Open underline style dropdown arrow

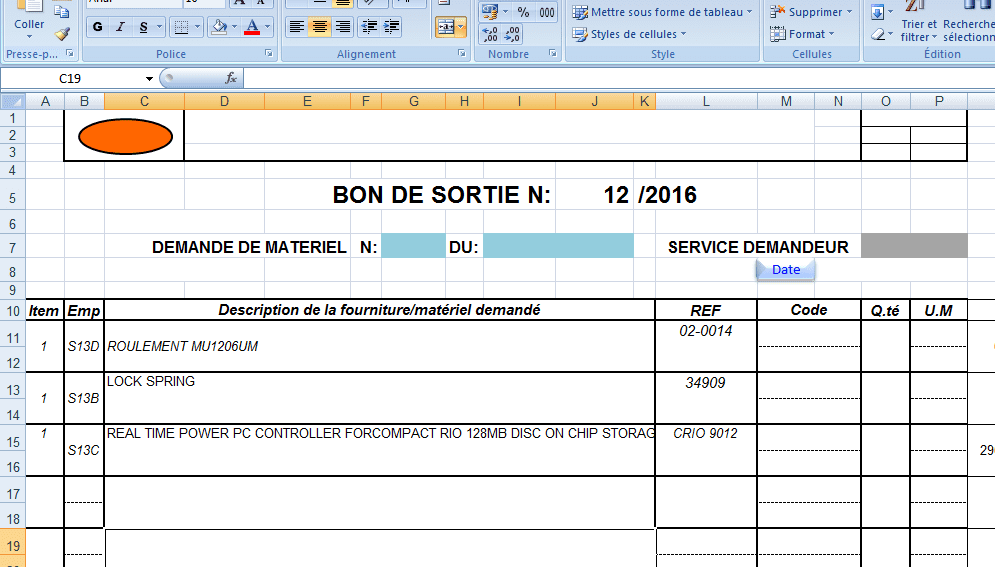[159, 27]
